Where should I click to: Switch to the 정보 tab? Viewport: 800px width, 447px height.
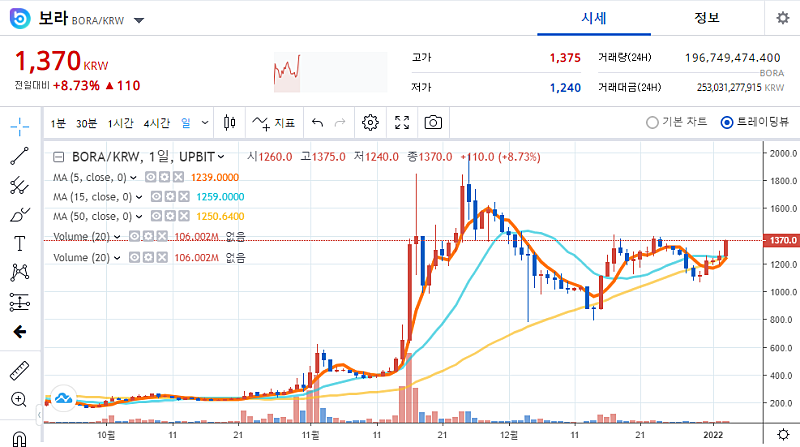point(707,18)
